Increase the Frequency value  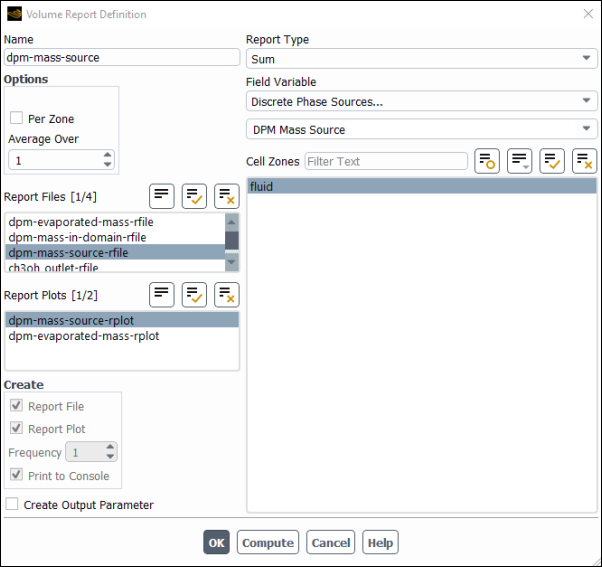pyautogui.click(x=110, y=447)
